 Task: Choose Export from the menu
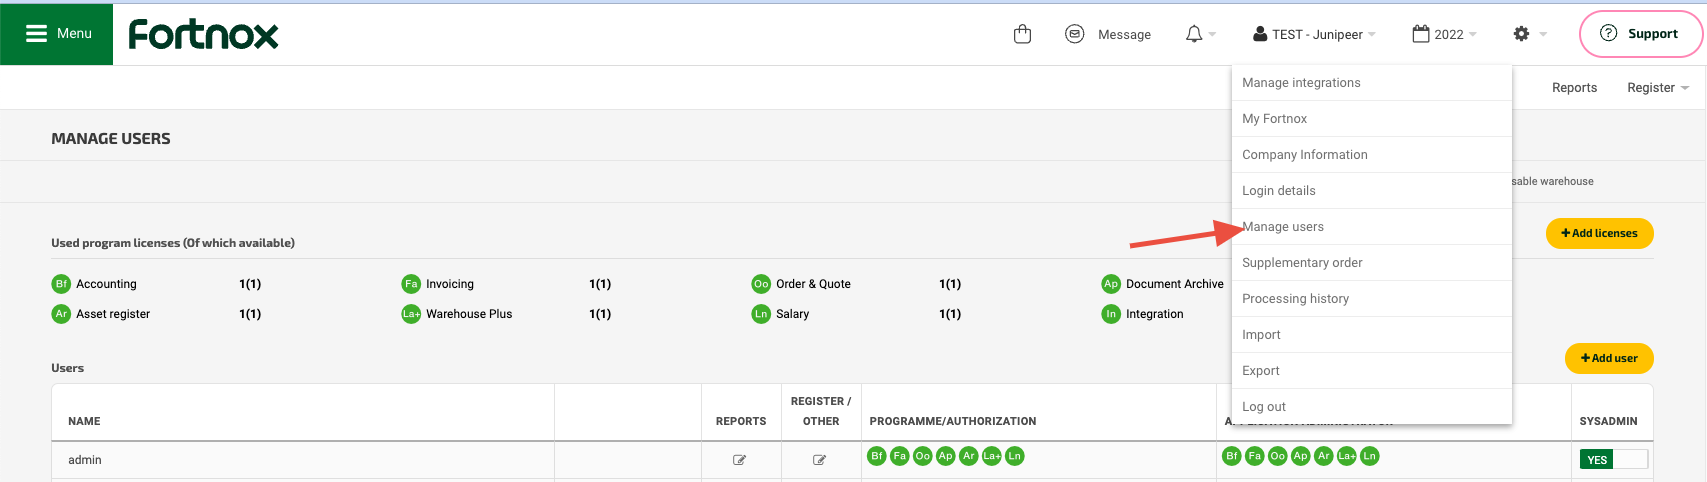coord(1371,371)
